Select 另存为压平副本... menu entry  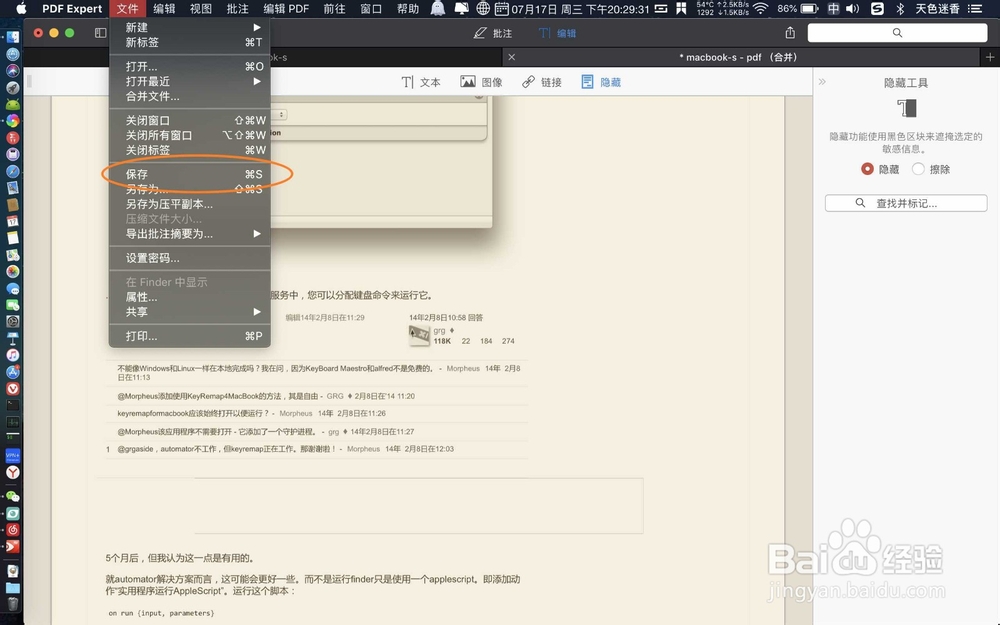tap(189, 204)
